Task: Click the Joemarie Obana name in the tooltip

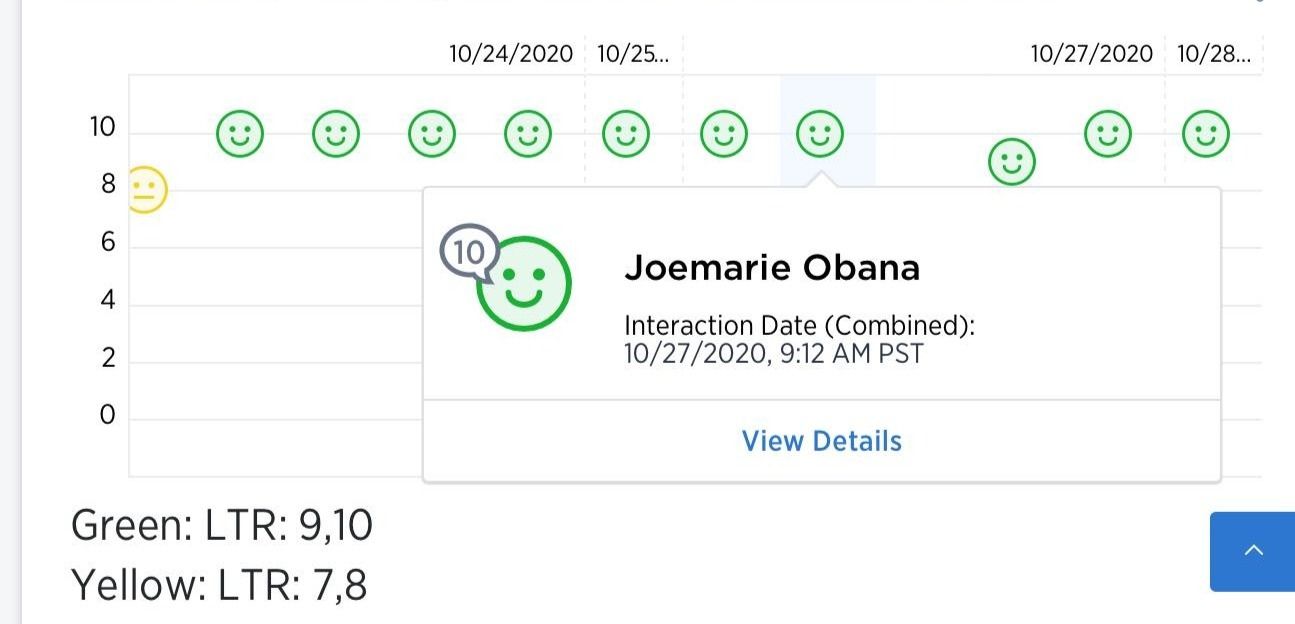Action: point(772,267)
